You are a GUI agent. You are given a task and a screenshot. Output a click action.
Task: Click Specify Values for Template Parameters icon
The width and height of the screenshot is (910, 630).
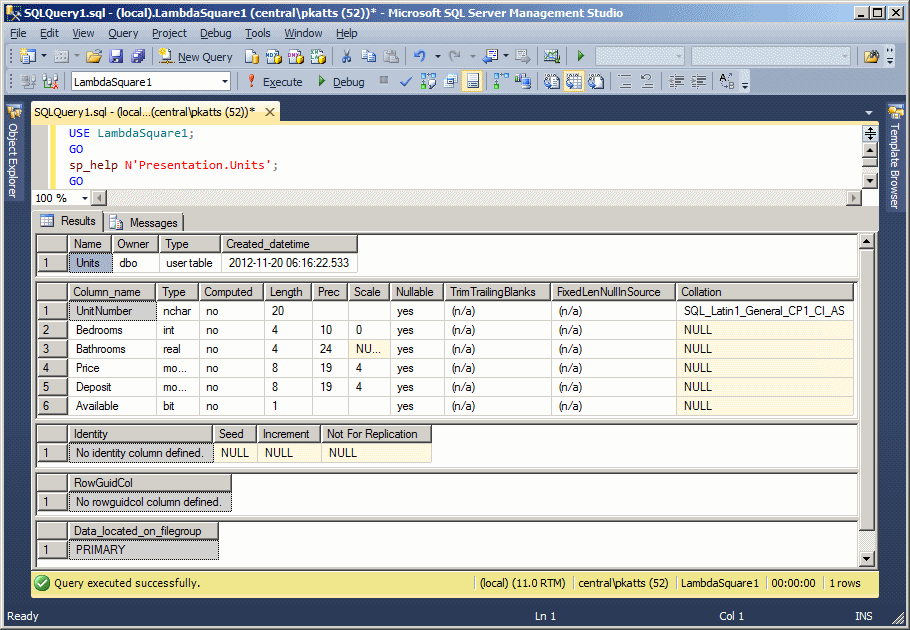[727, 82]
